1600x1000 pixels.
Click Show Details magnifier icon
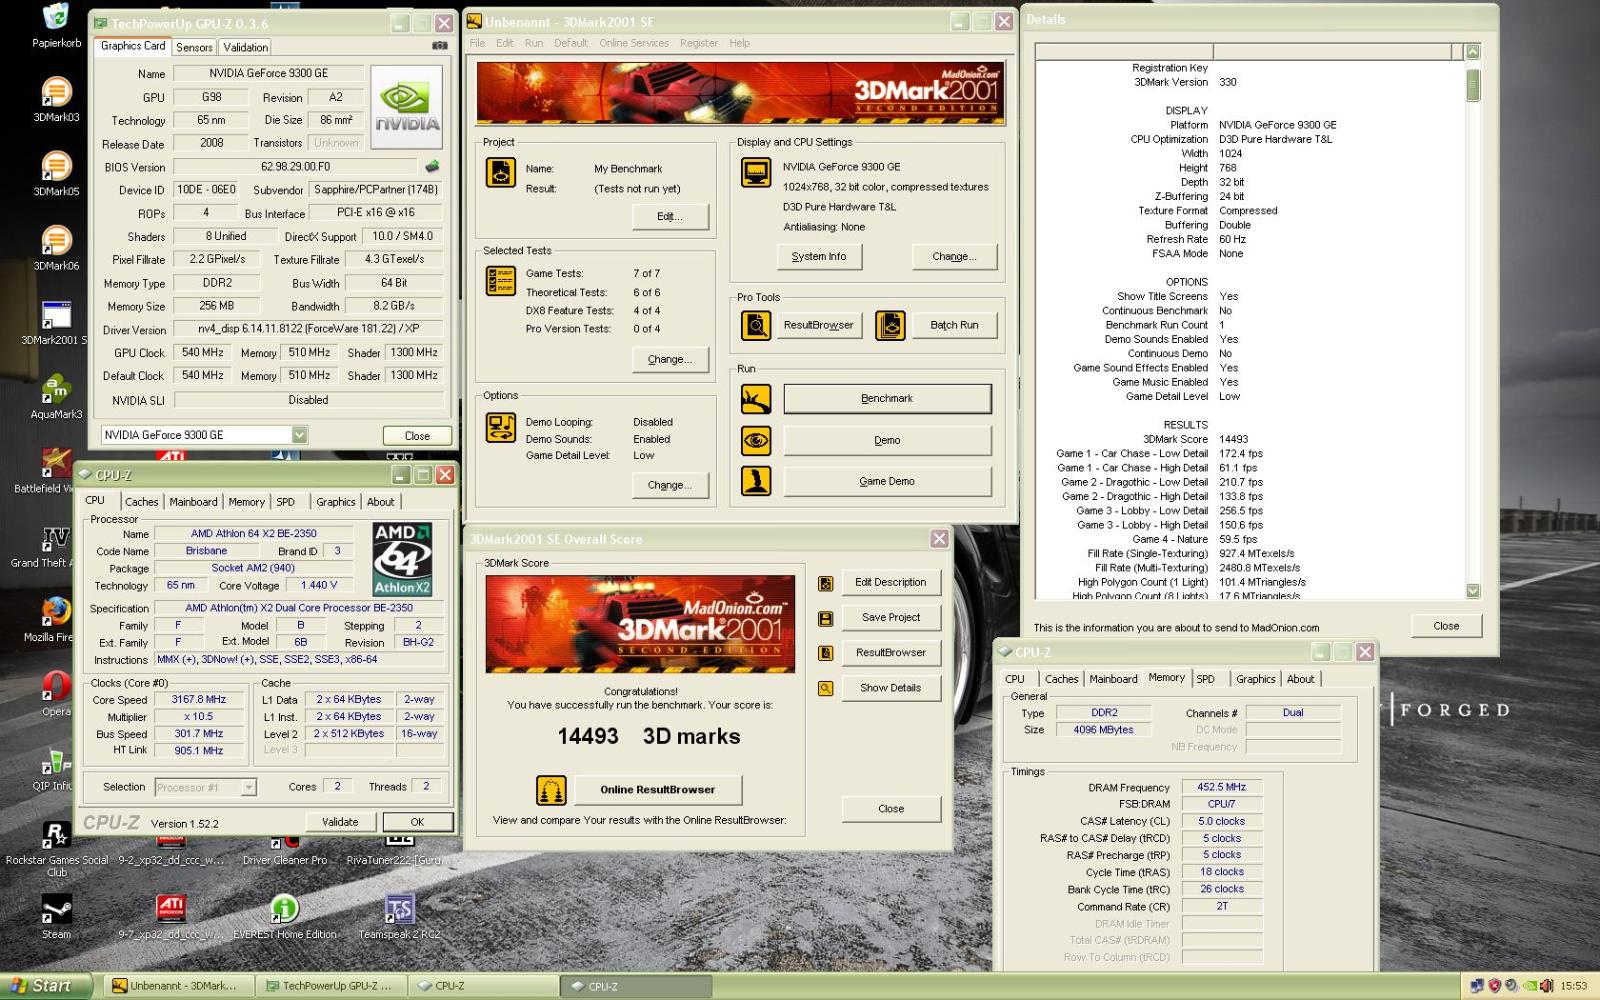(x=825, y=688)
